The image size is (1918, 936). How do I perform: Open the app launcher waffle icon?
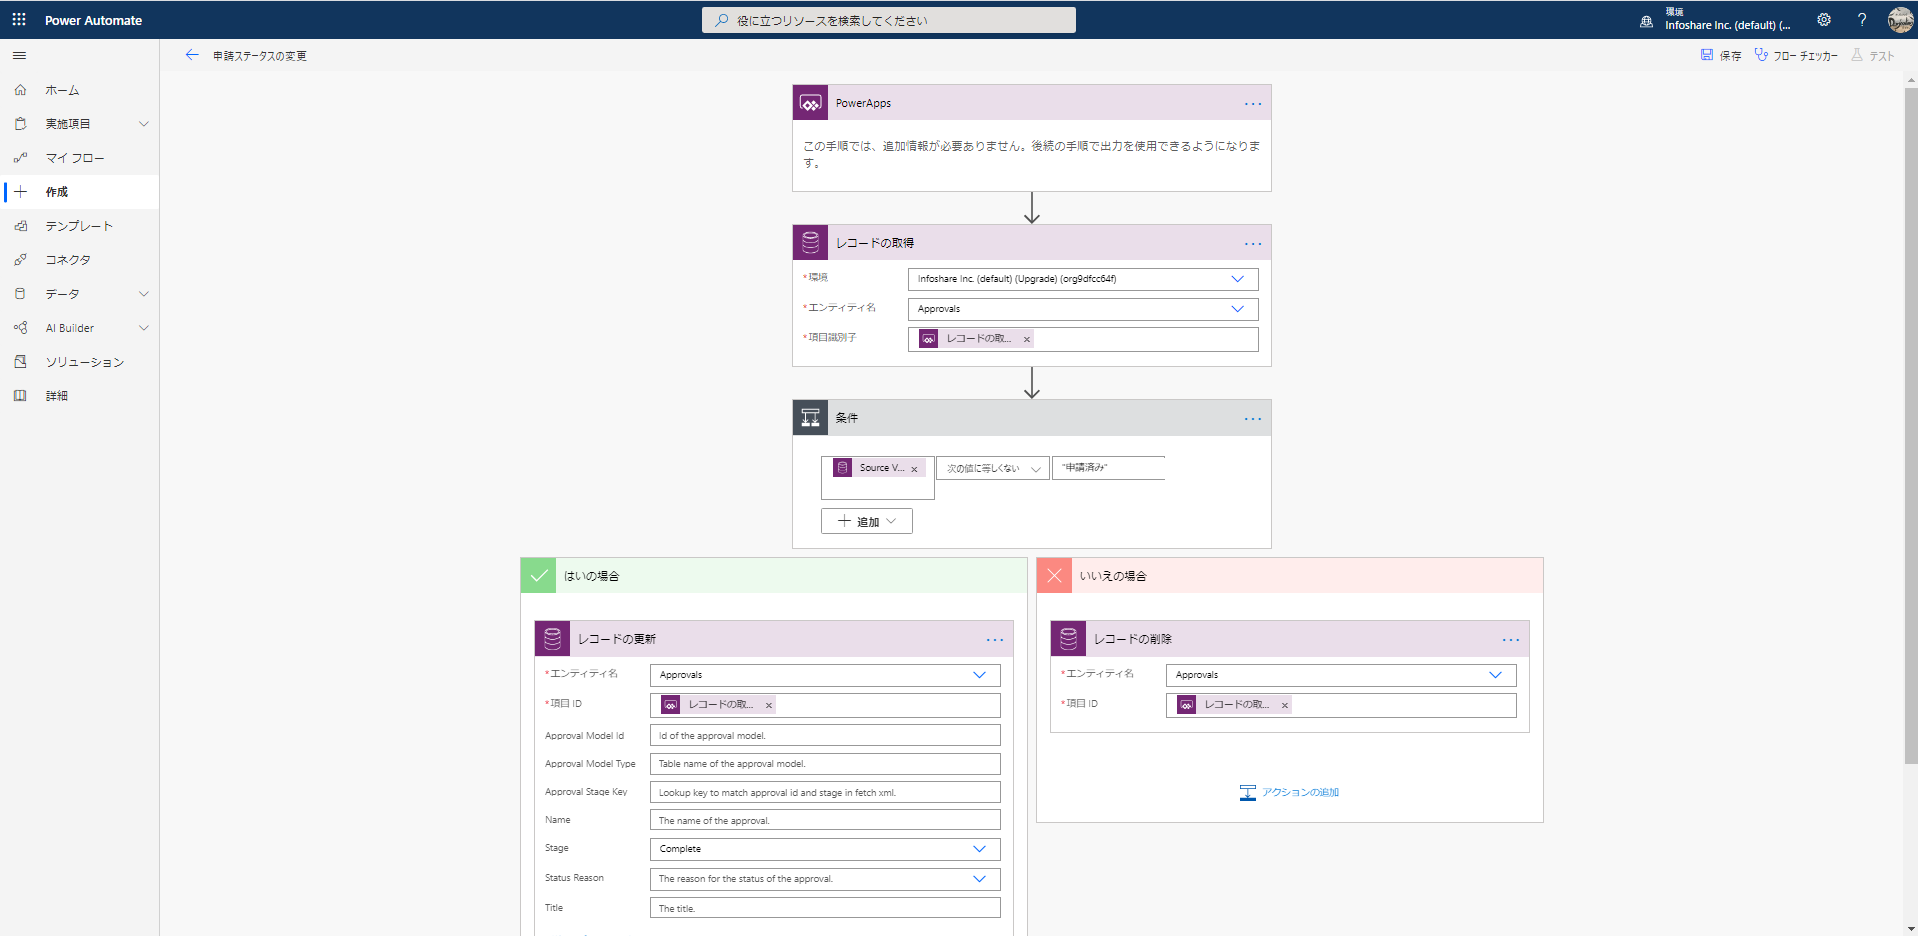click(x=19, y=20)
